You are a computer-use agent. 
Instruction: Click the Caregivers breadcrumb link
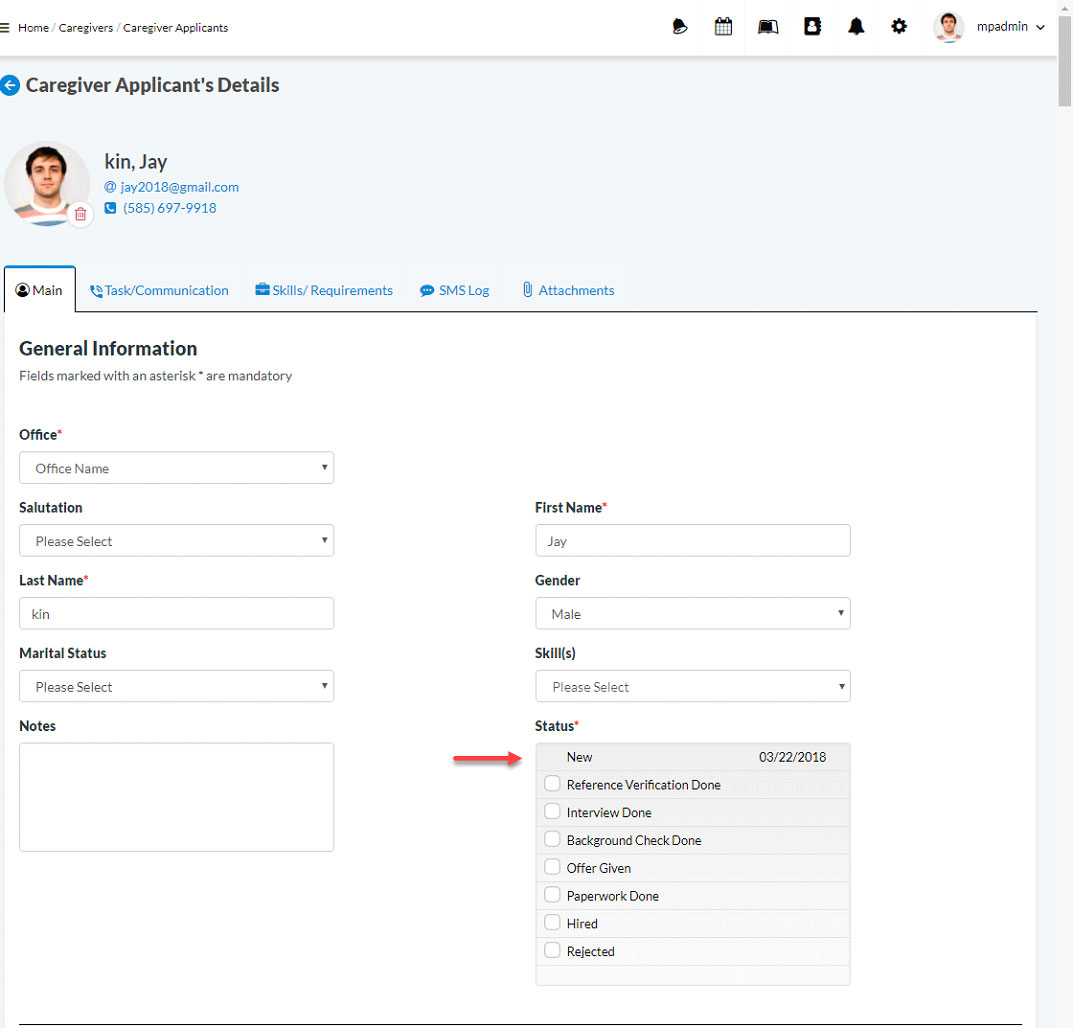[x=85, y=28]
